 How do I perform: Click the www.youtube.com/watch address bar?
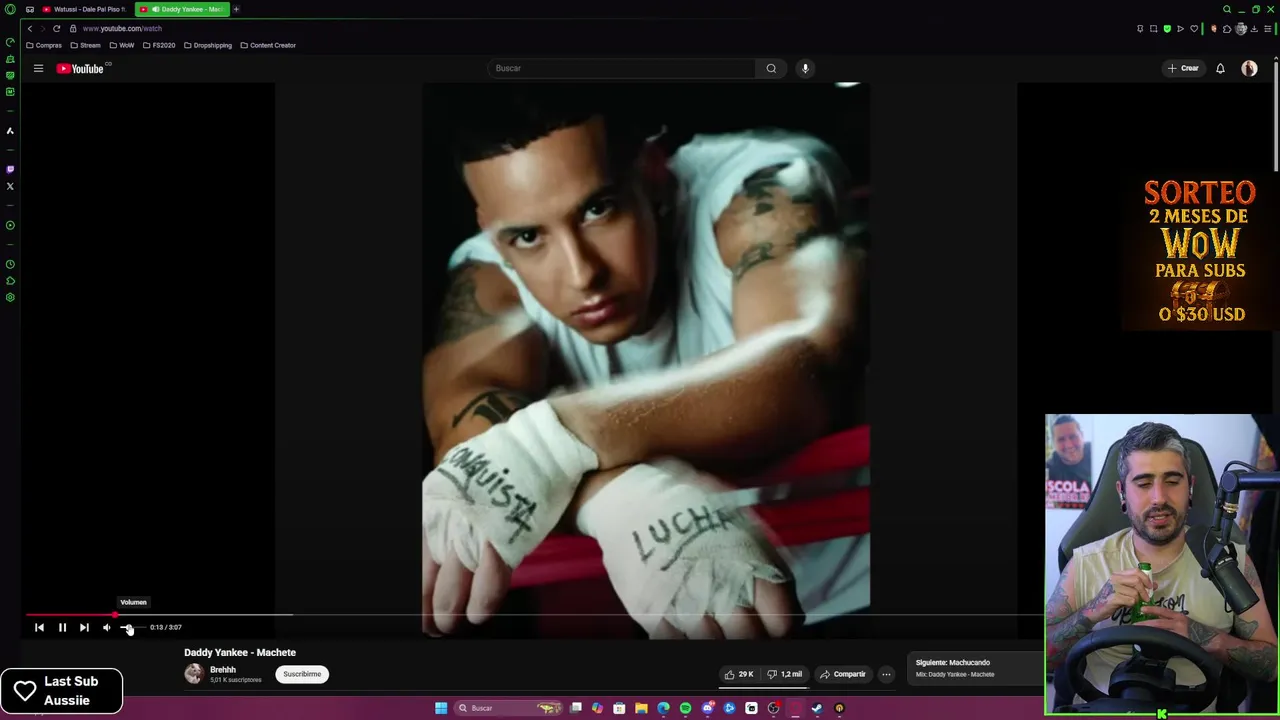[x=122, y=29]
